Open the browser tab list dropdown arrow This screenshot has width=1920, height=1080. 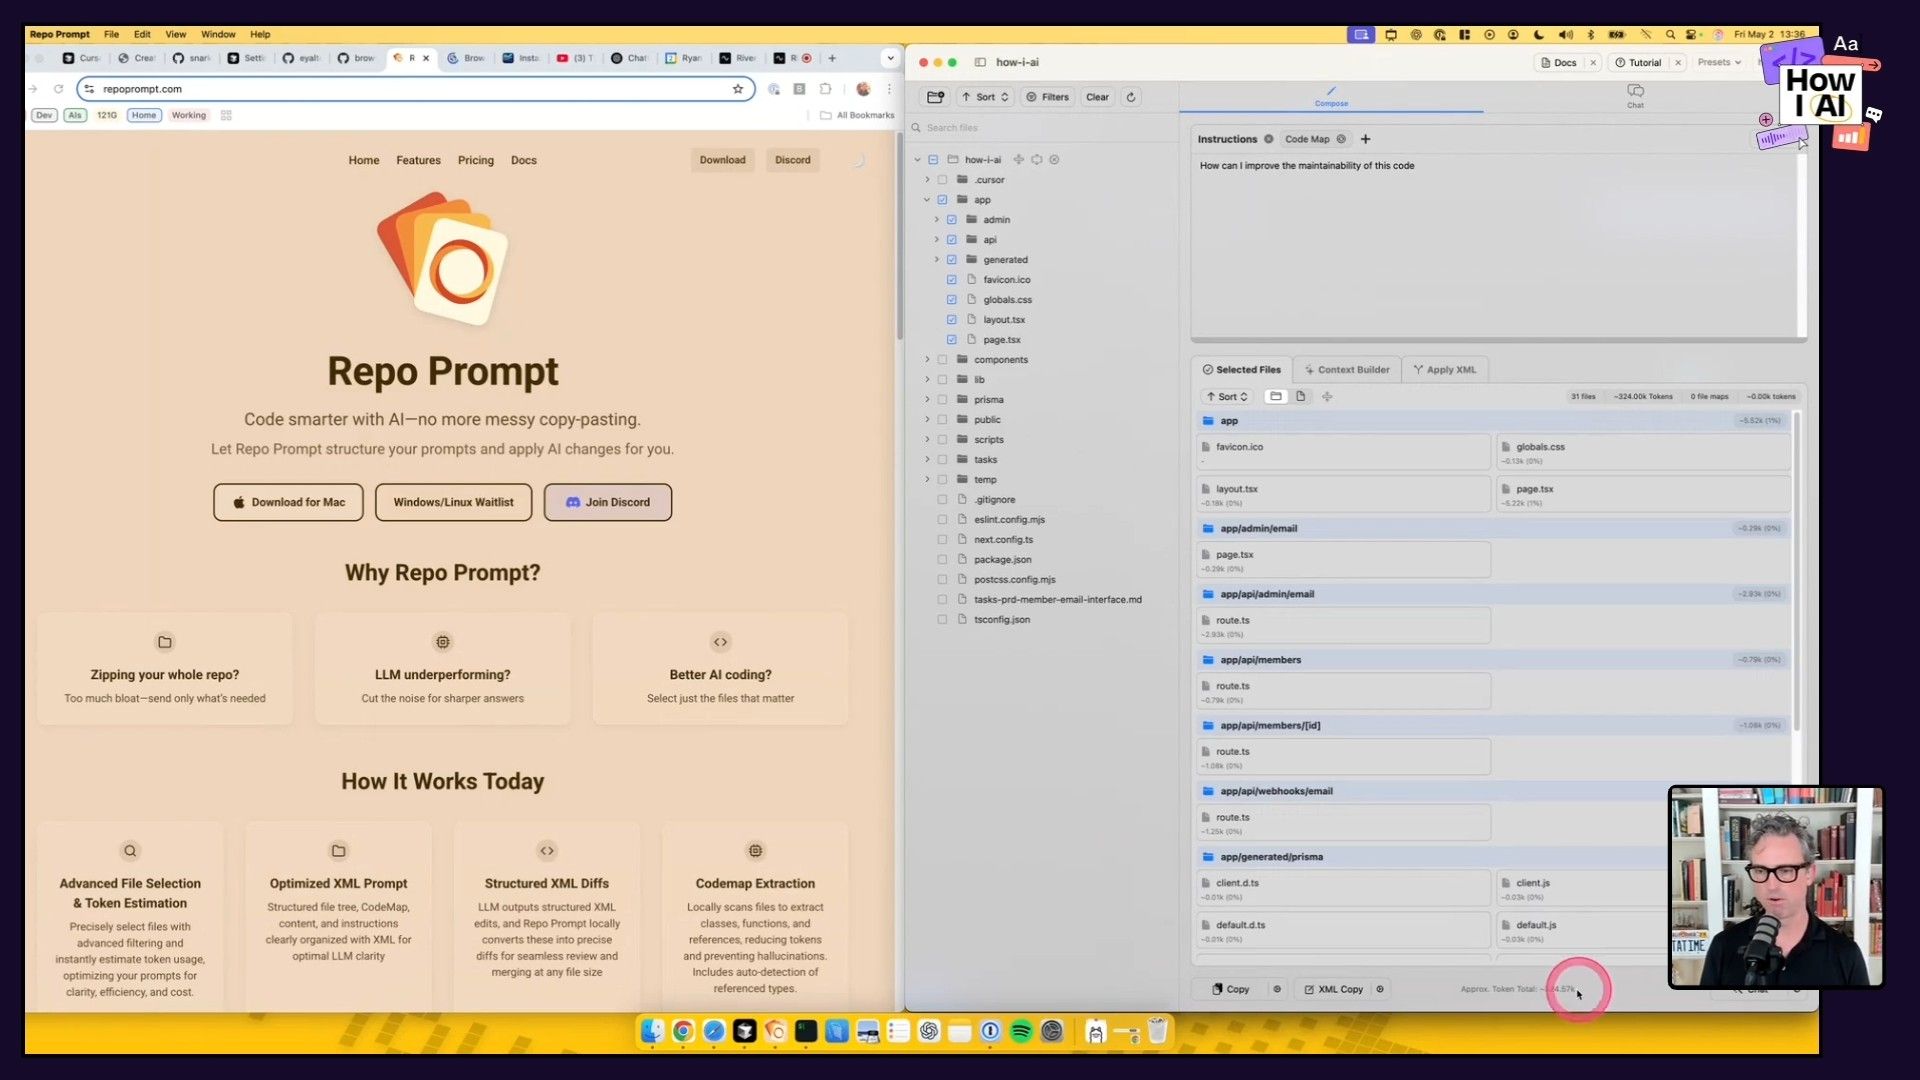click(x=890, y=58)
